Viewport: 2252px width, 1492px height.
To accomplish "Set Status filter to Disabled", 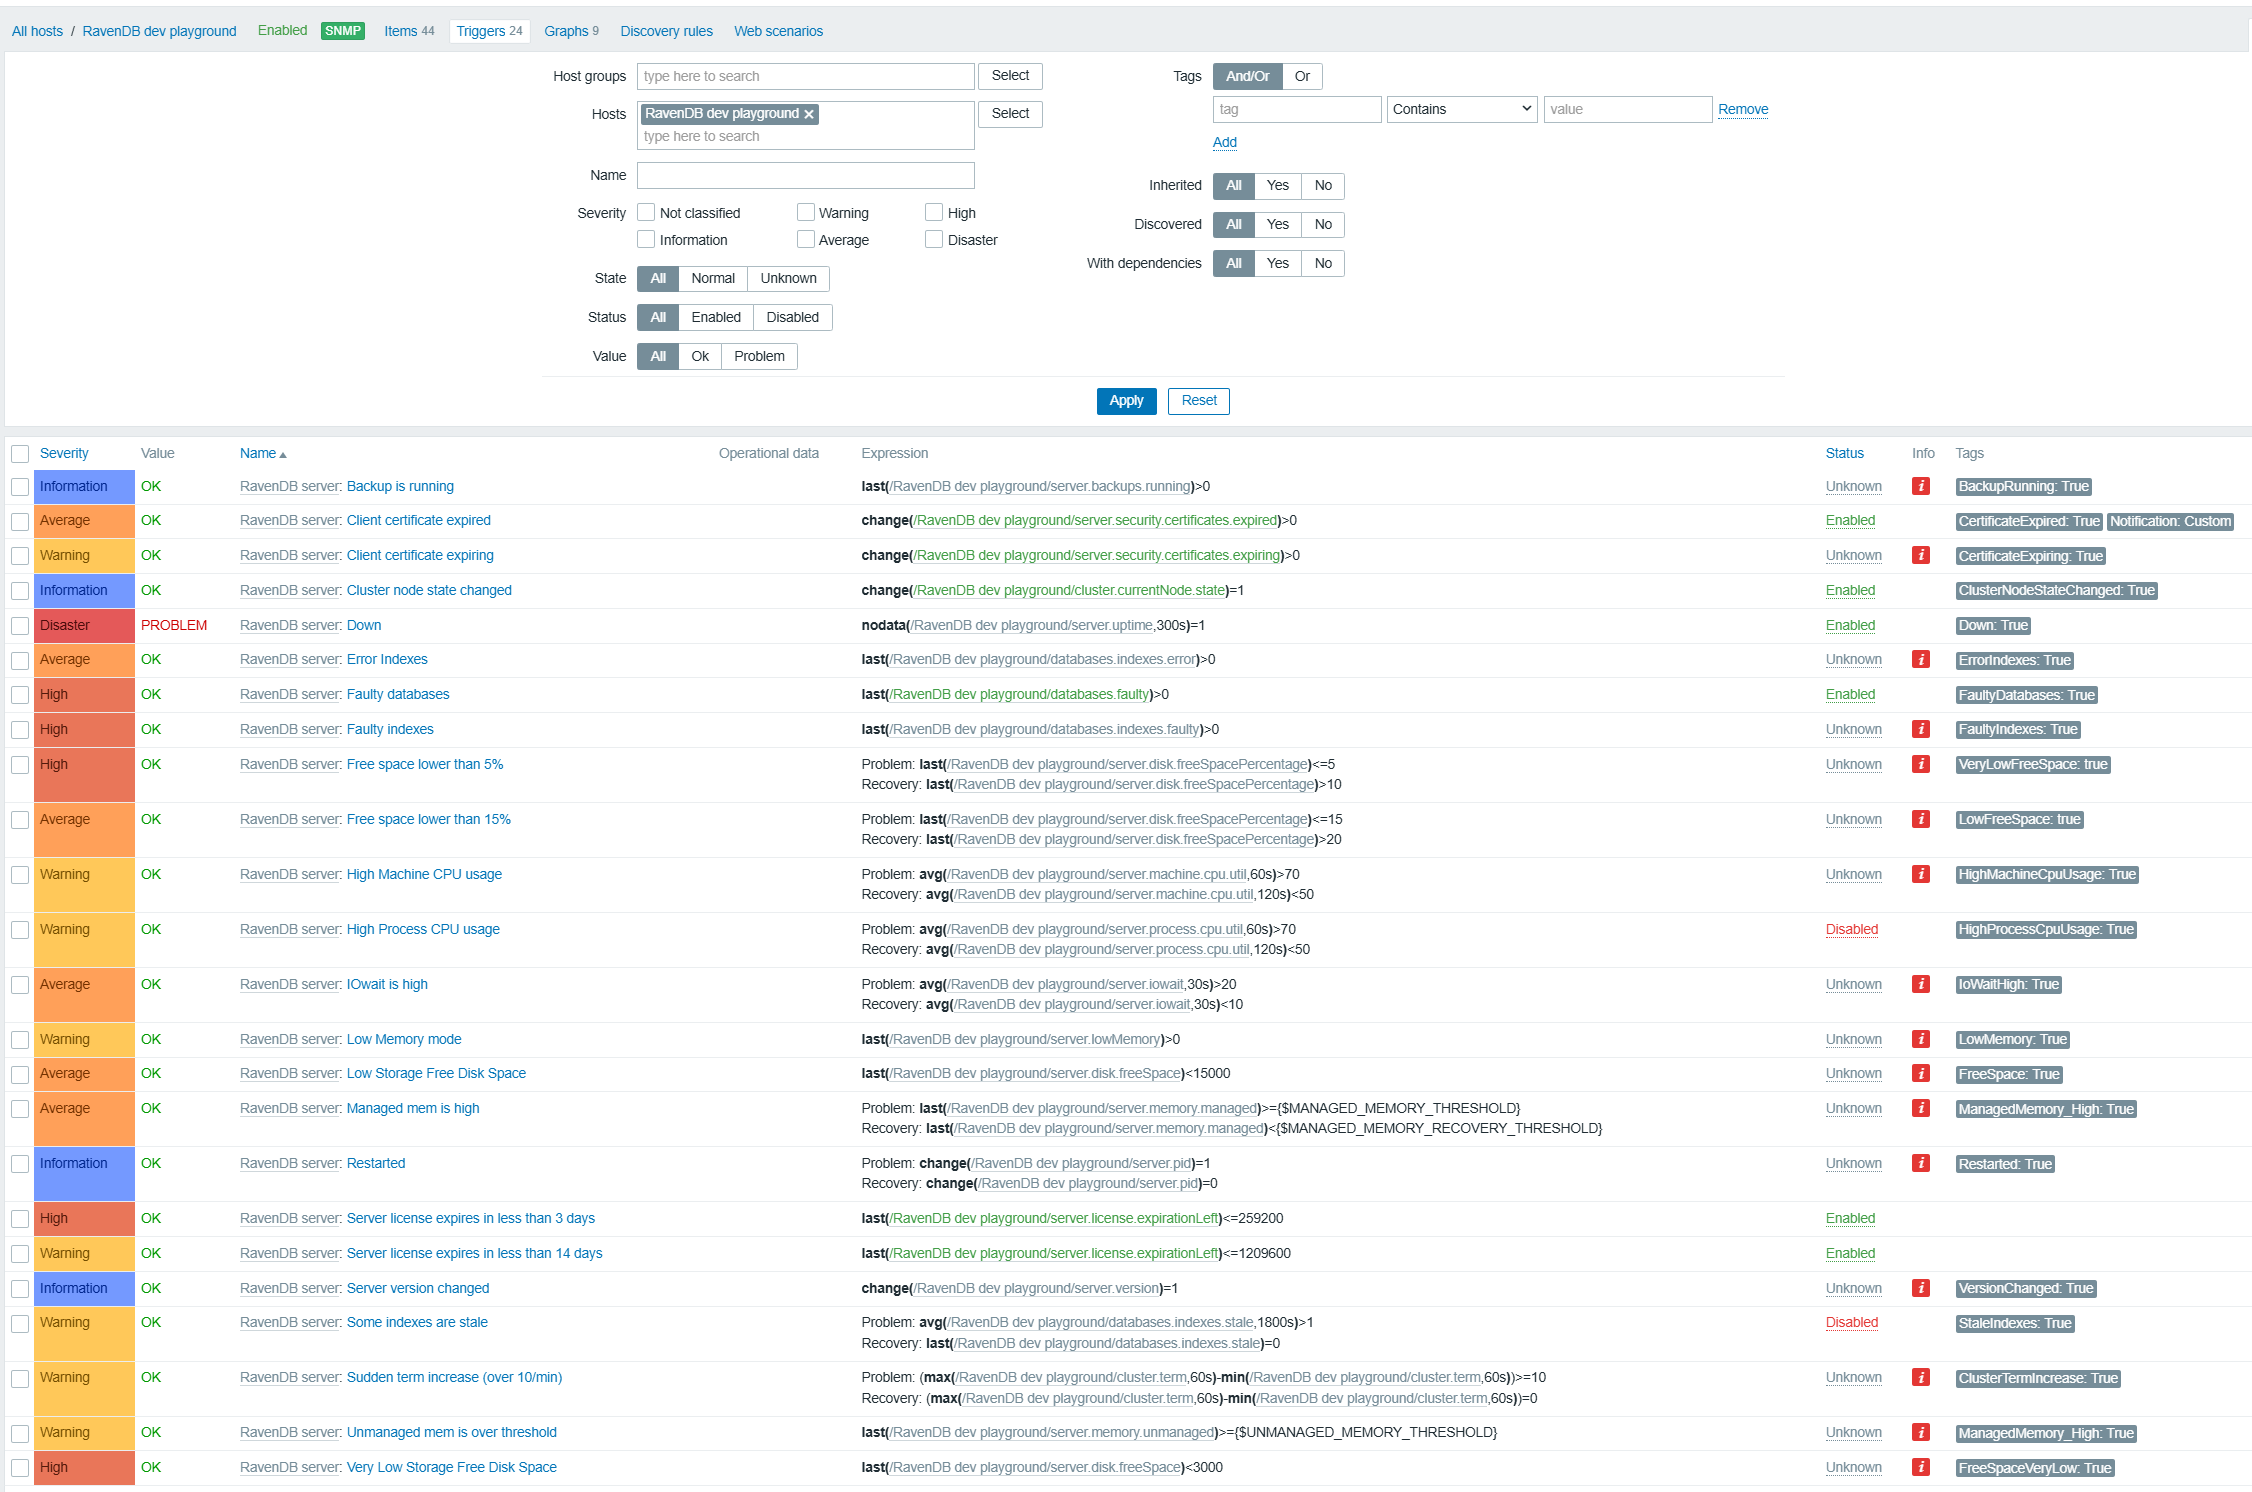I will (x=792, y=317).
